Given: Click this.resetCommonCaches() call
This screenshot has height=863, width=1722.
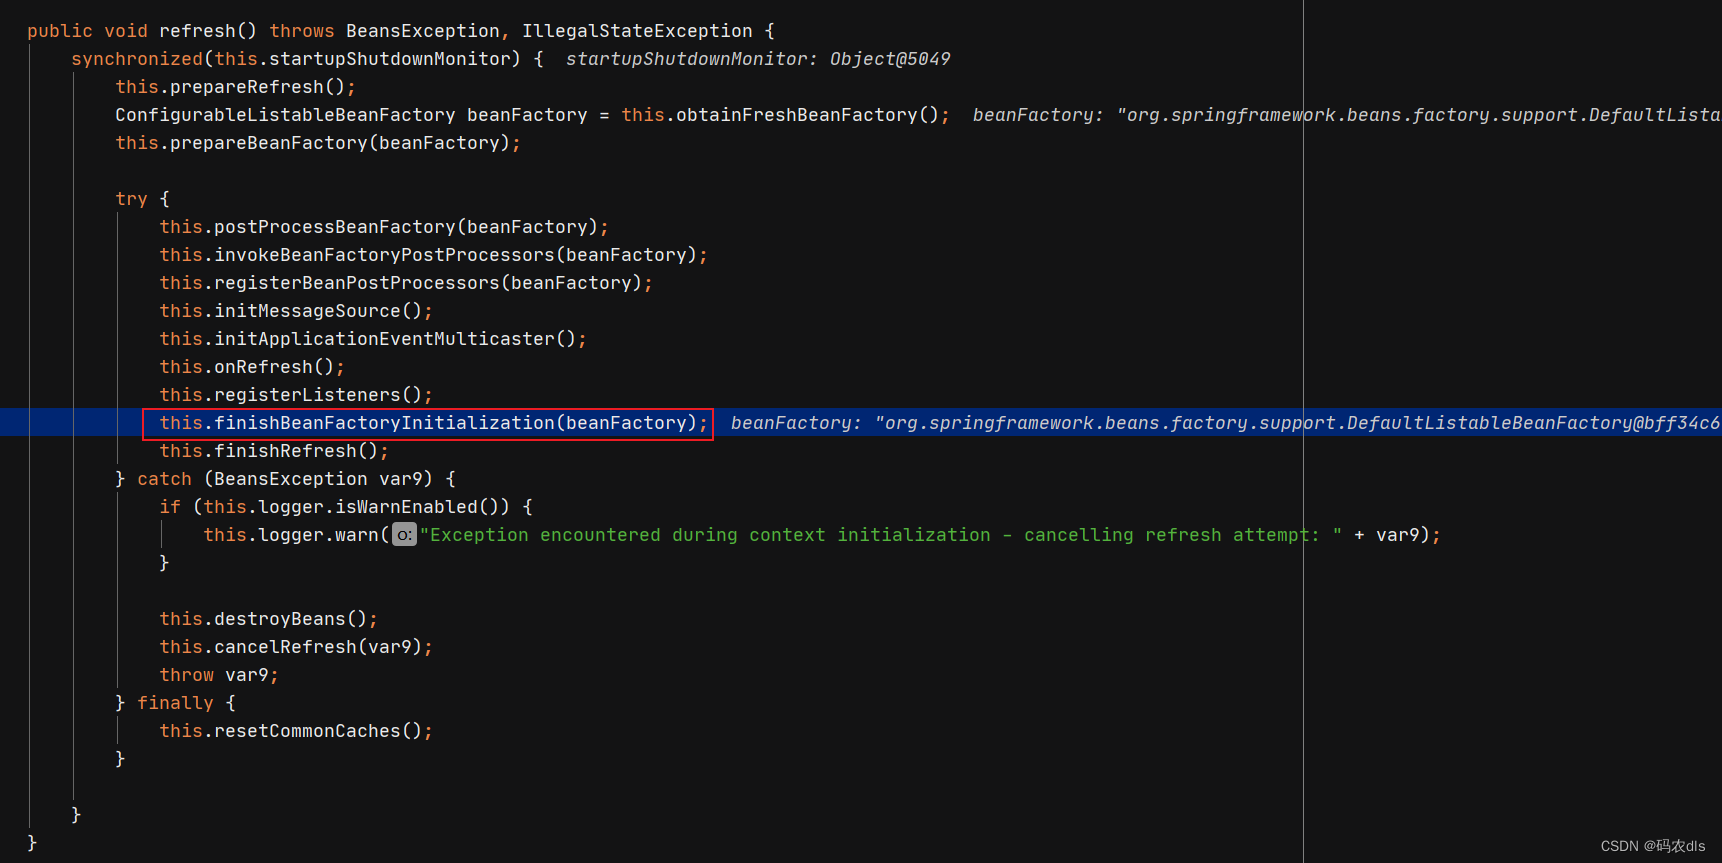Looking at the screenshot, I should coord(296,731).
